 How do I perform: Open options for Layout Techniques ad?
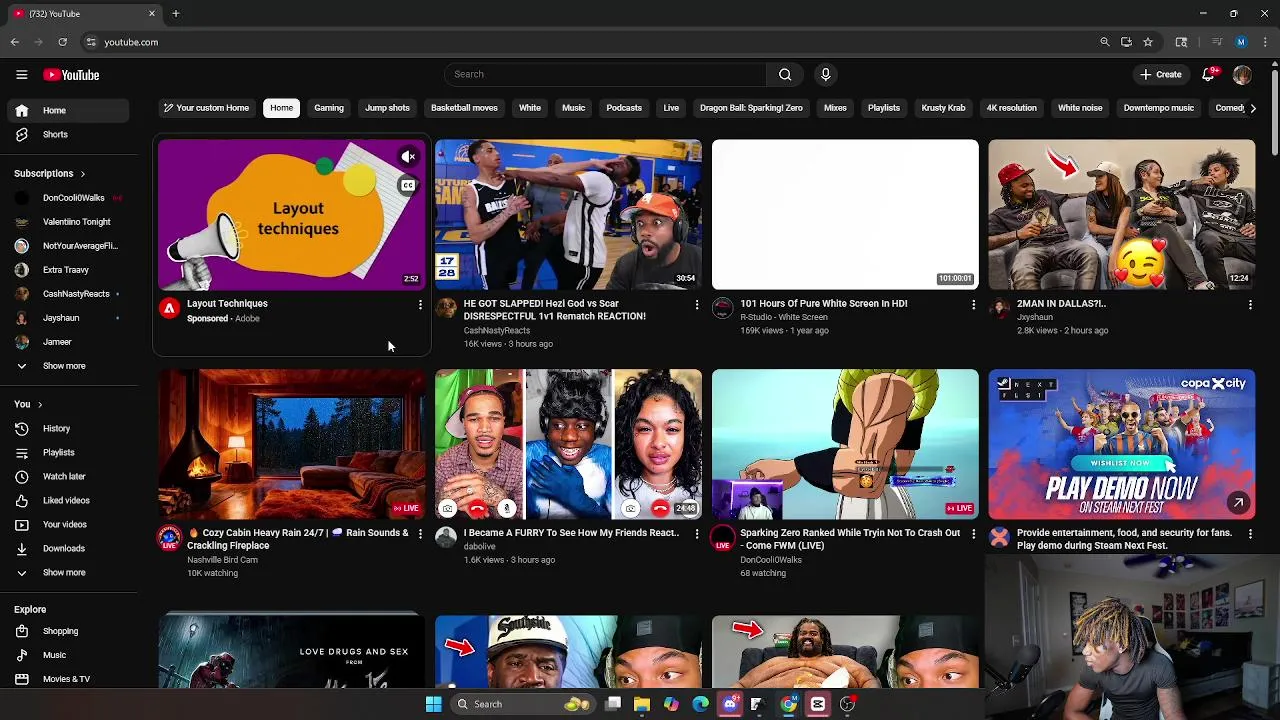pos(420,304)
